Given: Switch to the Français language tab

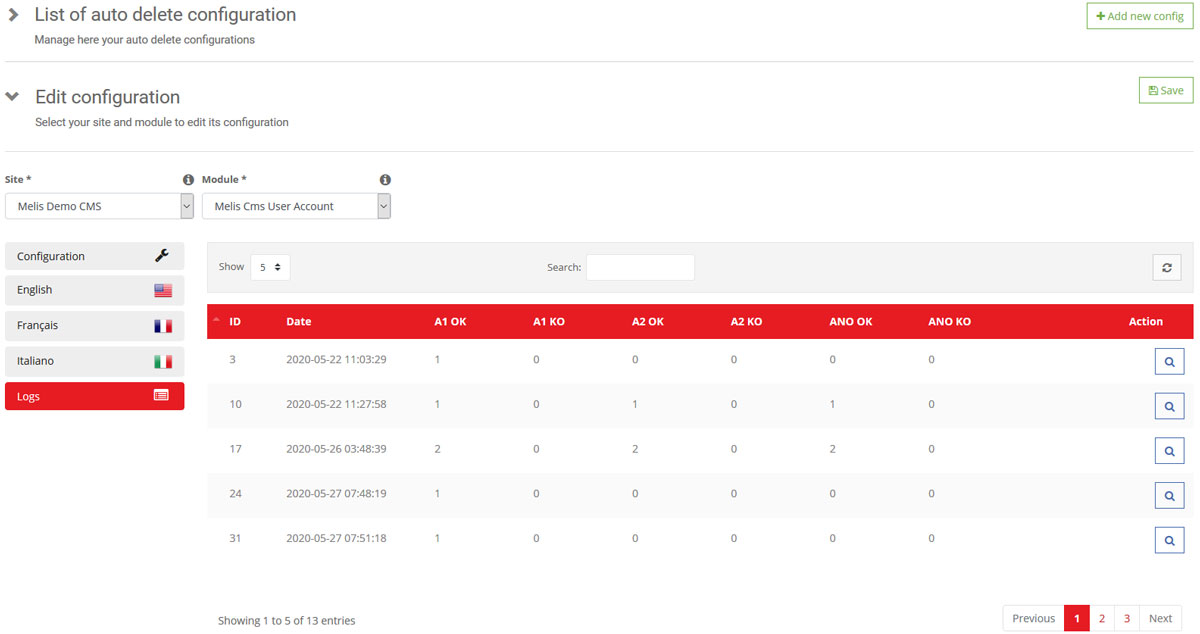Looking at the screenshot, I should (x=94, y=325).
